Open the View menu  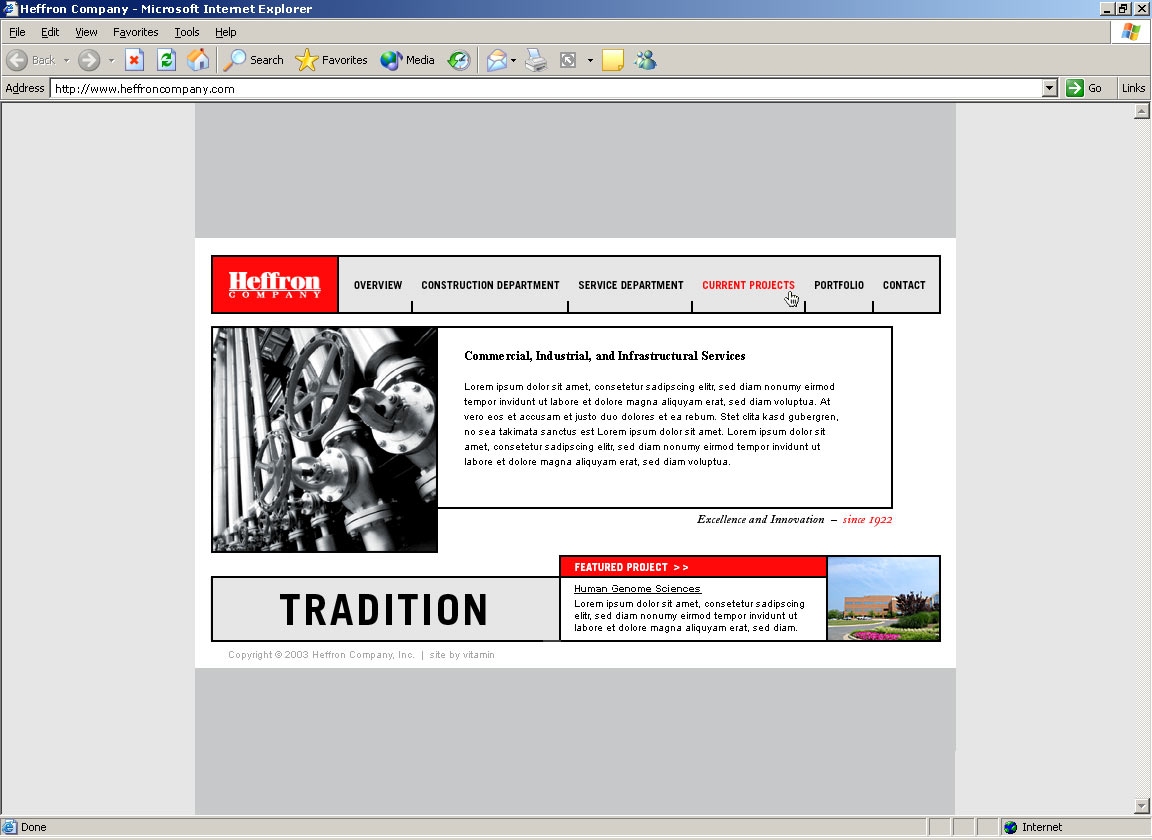click(86, 32)
